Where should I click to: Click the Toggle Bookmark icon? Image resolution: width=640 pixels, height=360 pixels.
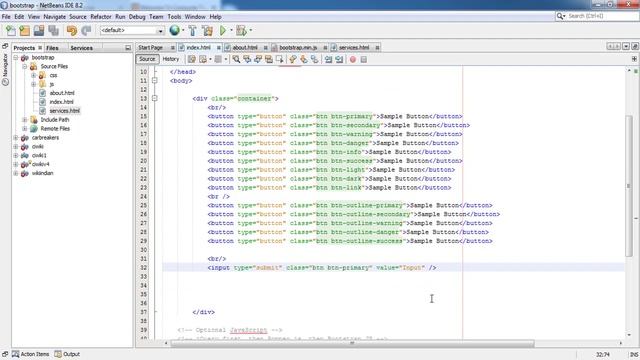coord(314,59)
